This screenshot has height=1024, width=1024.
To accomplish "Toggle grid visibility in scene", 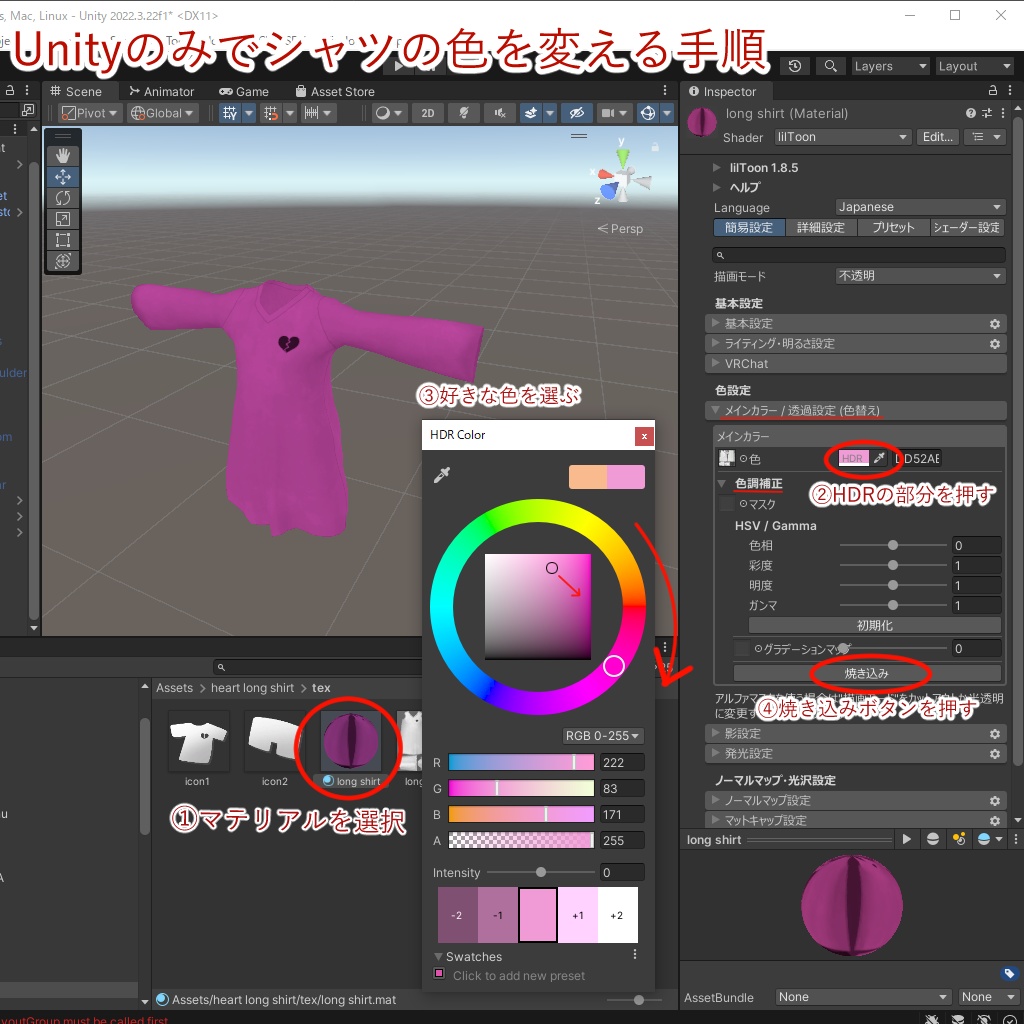I will pos(230,113).
